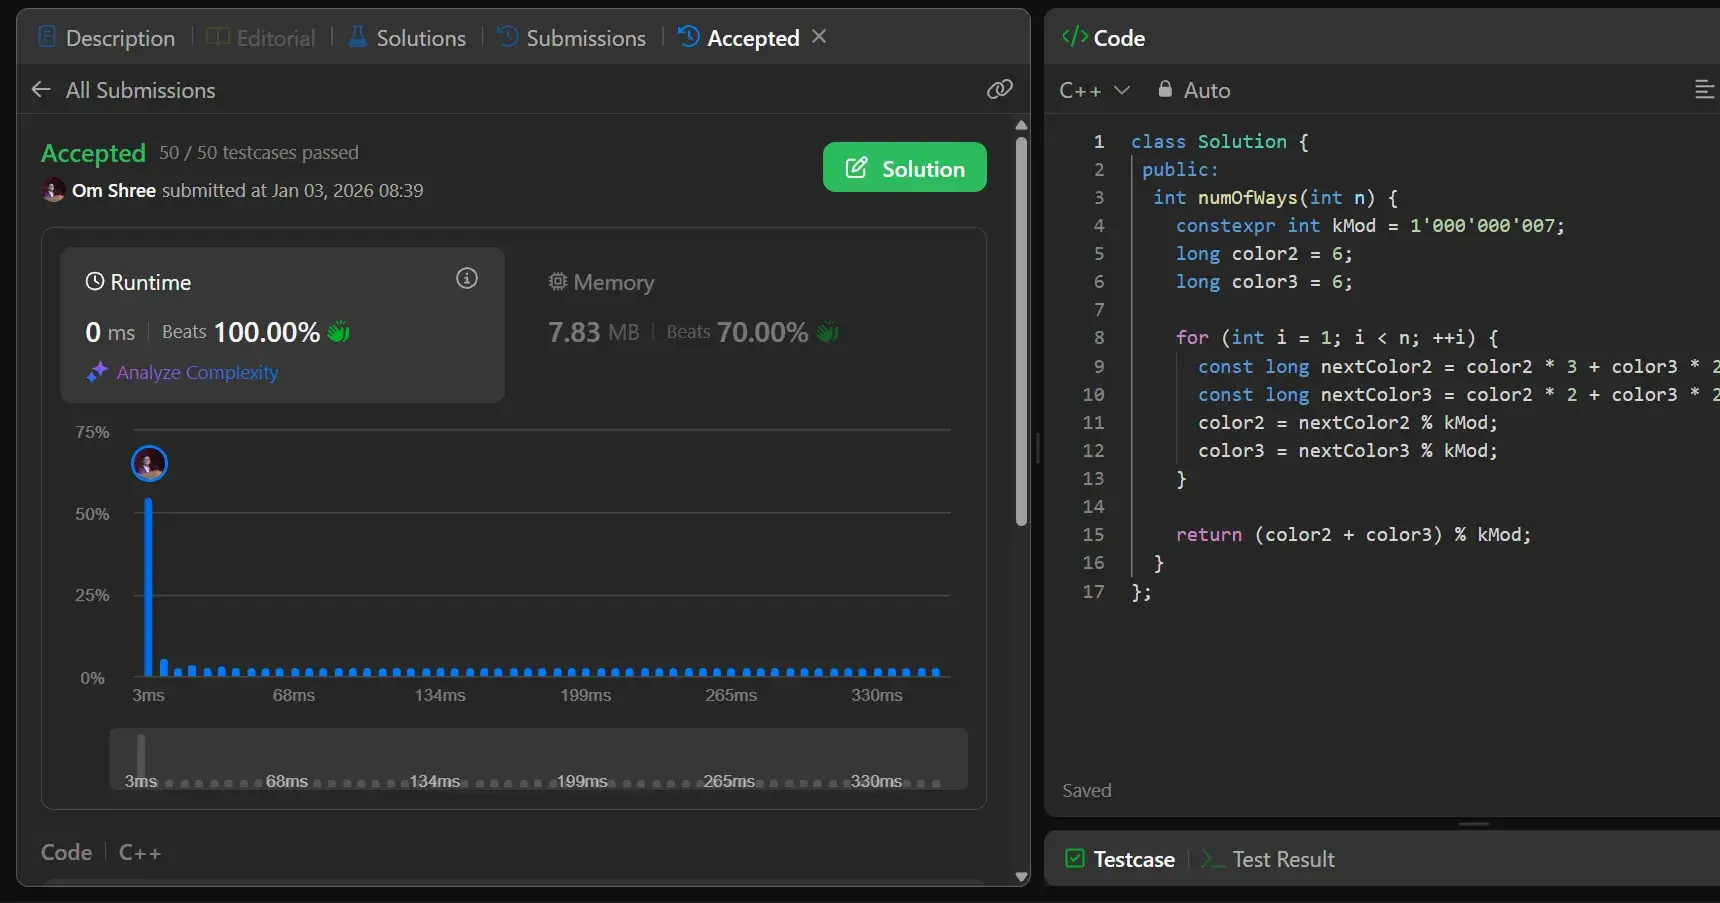Go back to All Submissions

pyautogui.click(x=123, y=90)
